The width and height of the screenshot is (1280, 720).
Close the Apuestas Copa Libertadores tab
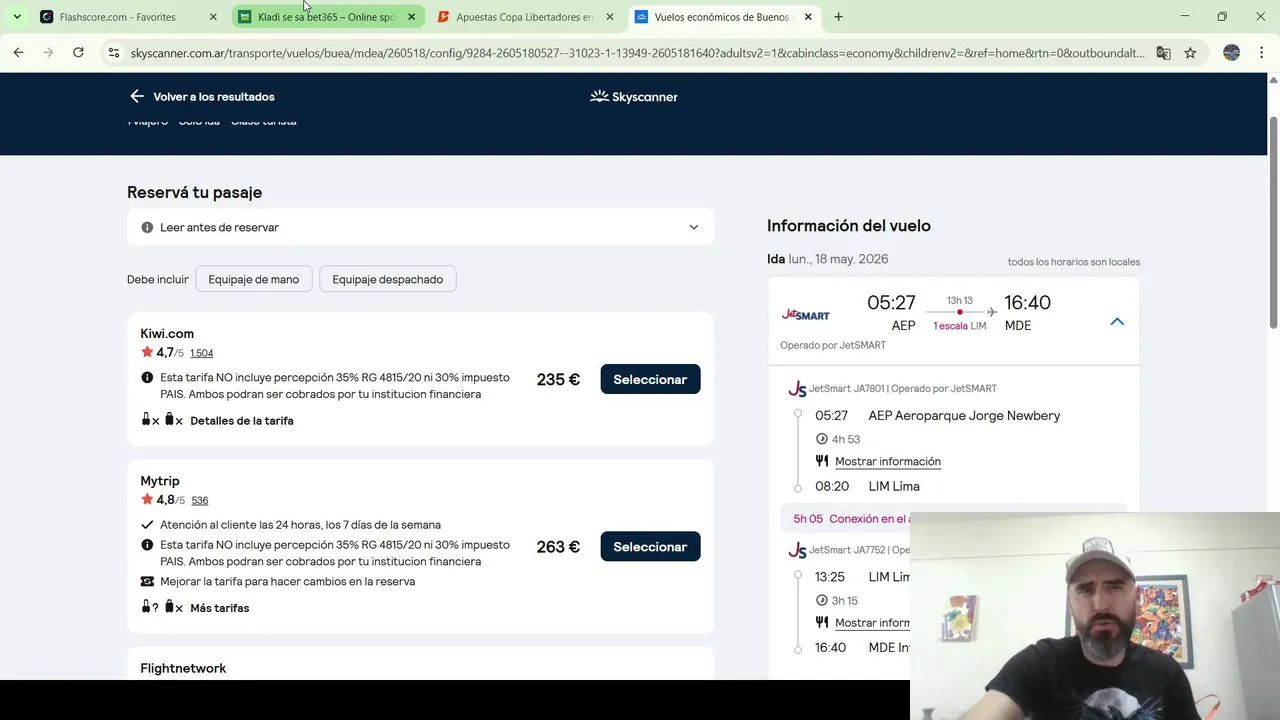(610, 17)
